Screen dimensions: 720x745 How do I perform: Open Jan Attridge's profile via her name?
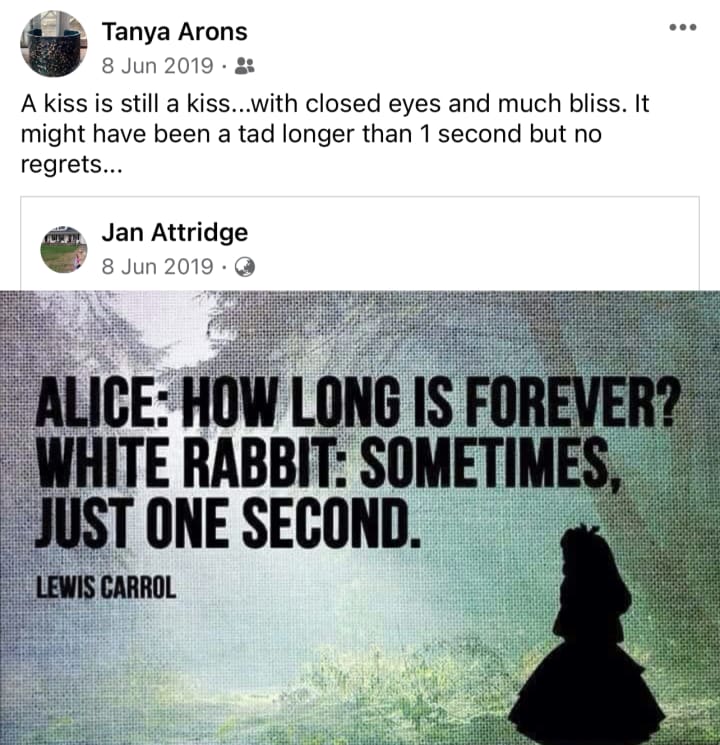(174, 233)
